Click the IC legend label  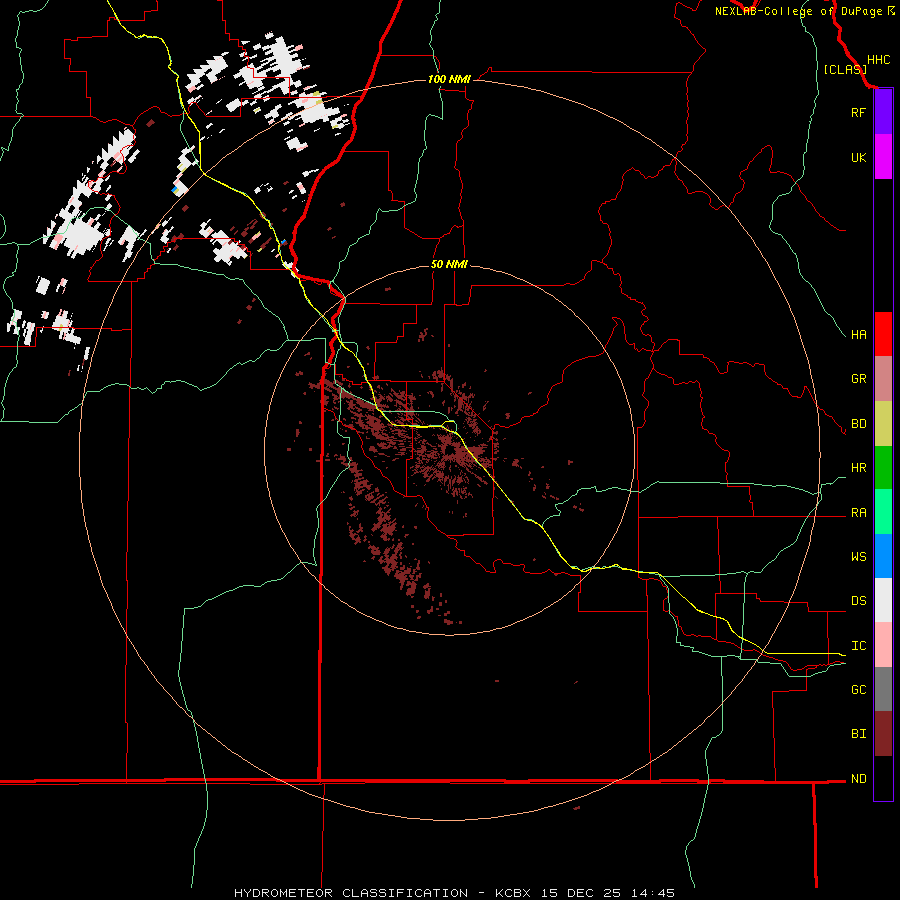pos(858,646)
